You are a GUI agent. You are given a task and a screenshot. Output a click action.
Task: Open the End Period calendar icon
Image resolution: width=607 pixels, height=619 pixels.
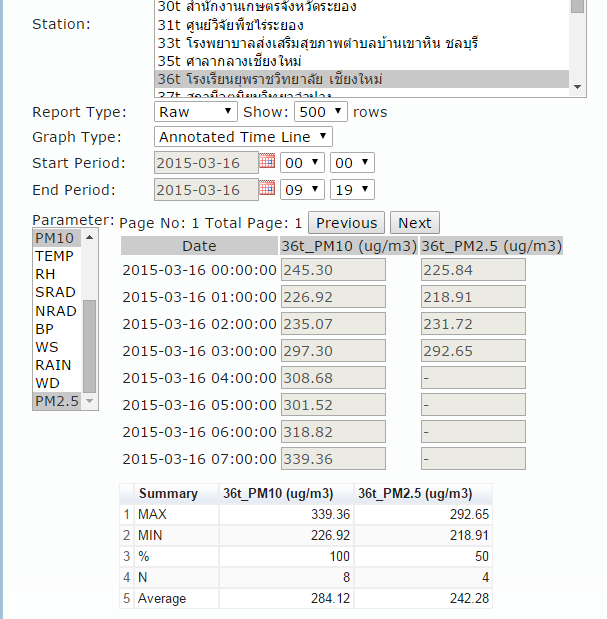[x=266, y=188]
